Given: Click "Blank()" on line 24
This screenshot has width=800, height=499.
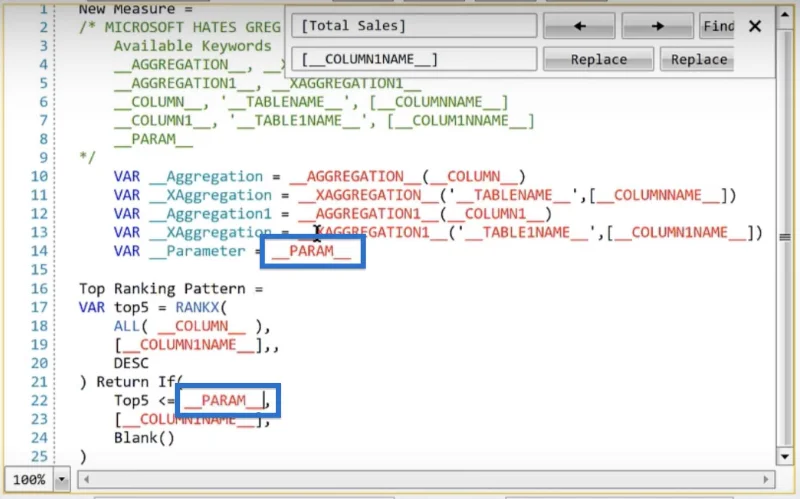Looking at the screenshot, I should pyautogui.click(x=144, y=437).
